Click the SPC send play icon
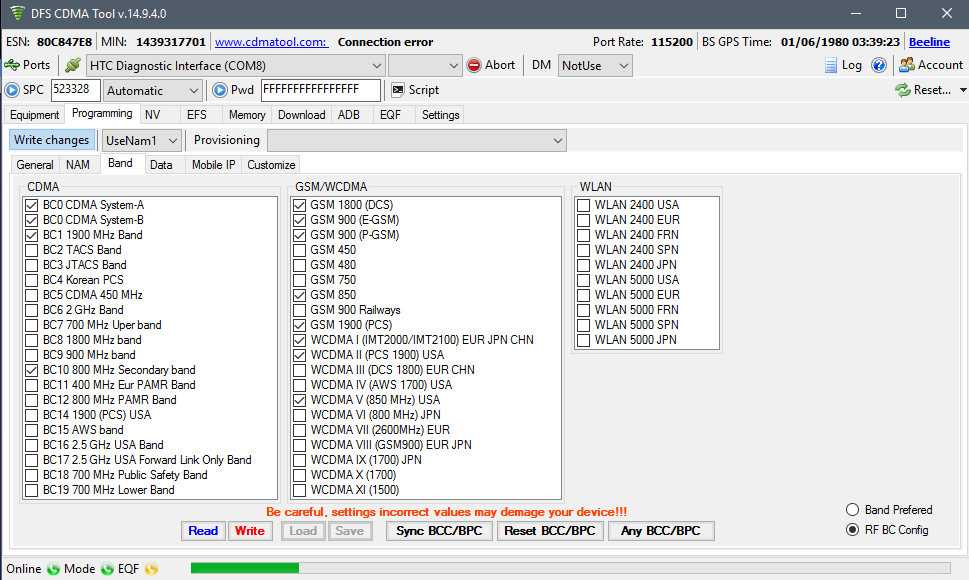The height and width of the screenshot is (580, 969). click(12, 90)
